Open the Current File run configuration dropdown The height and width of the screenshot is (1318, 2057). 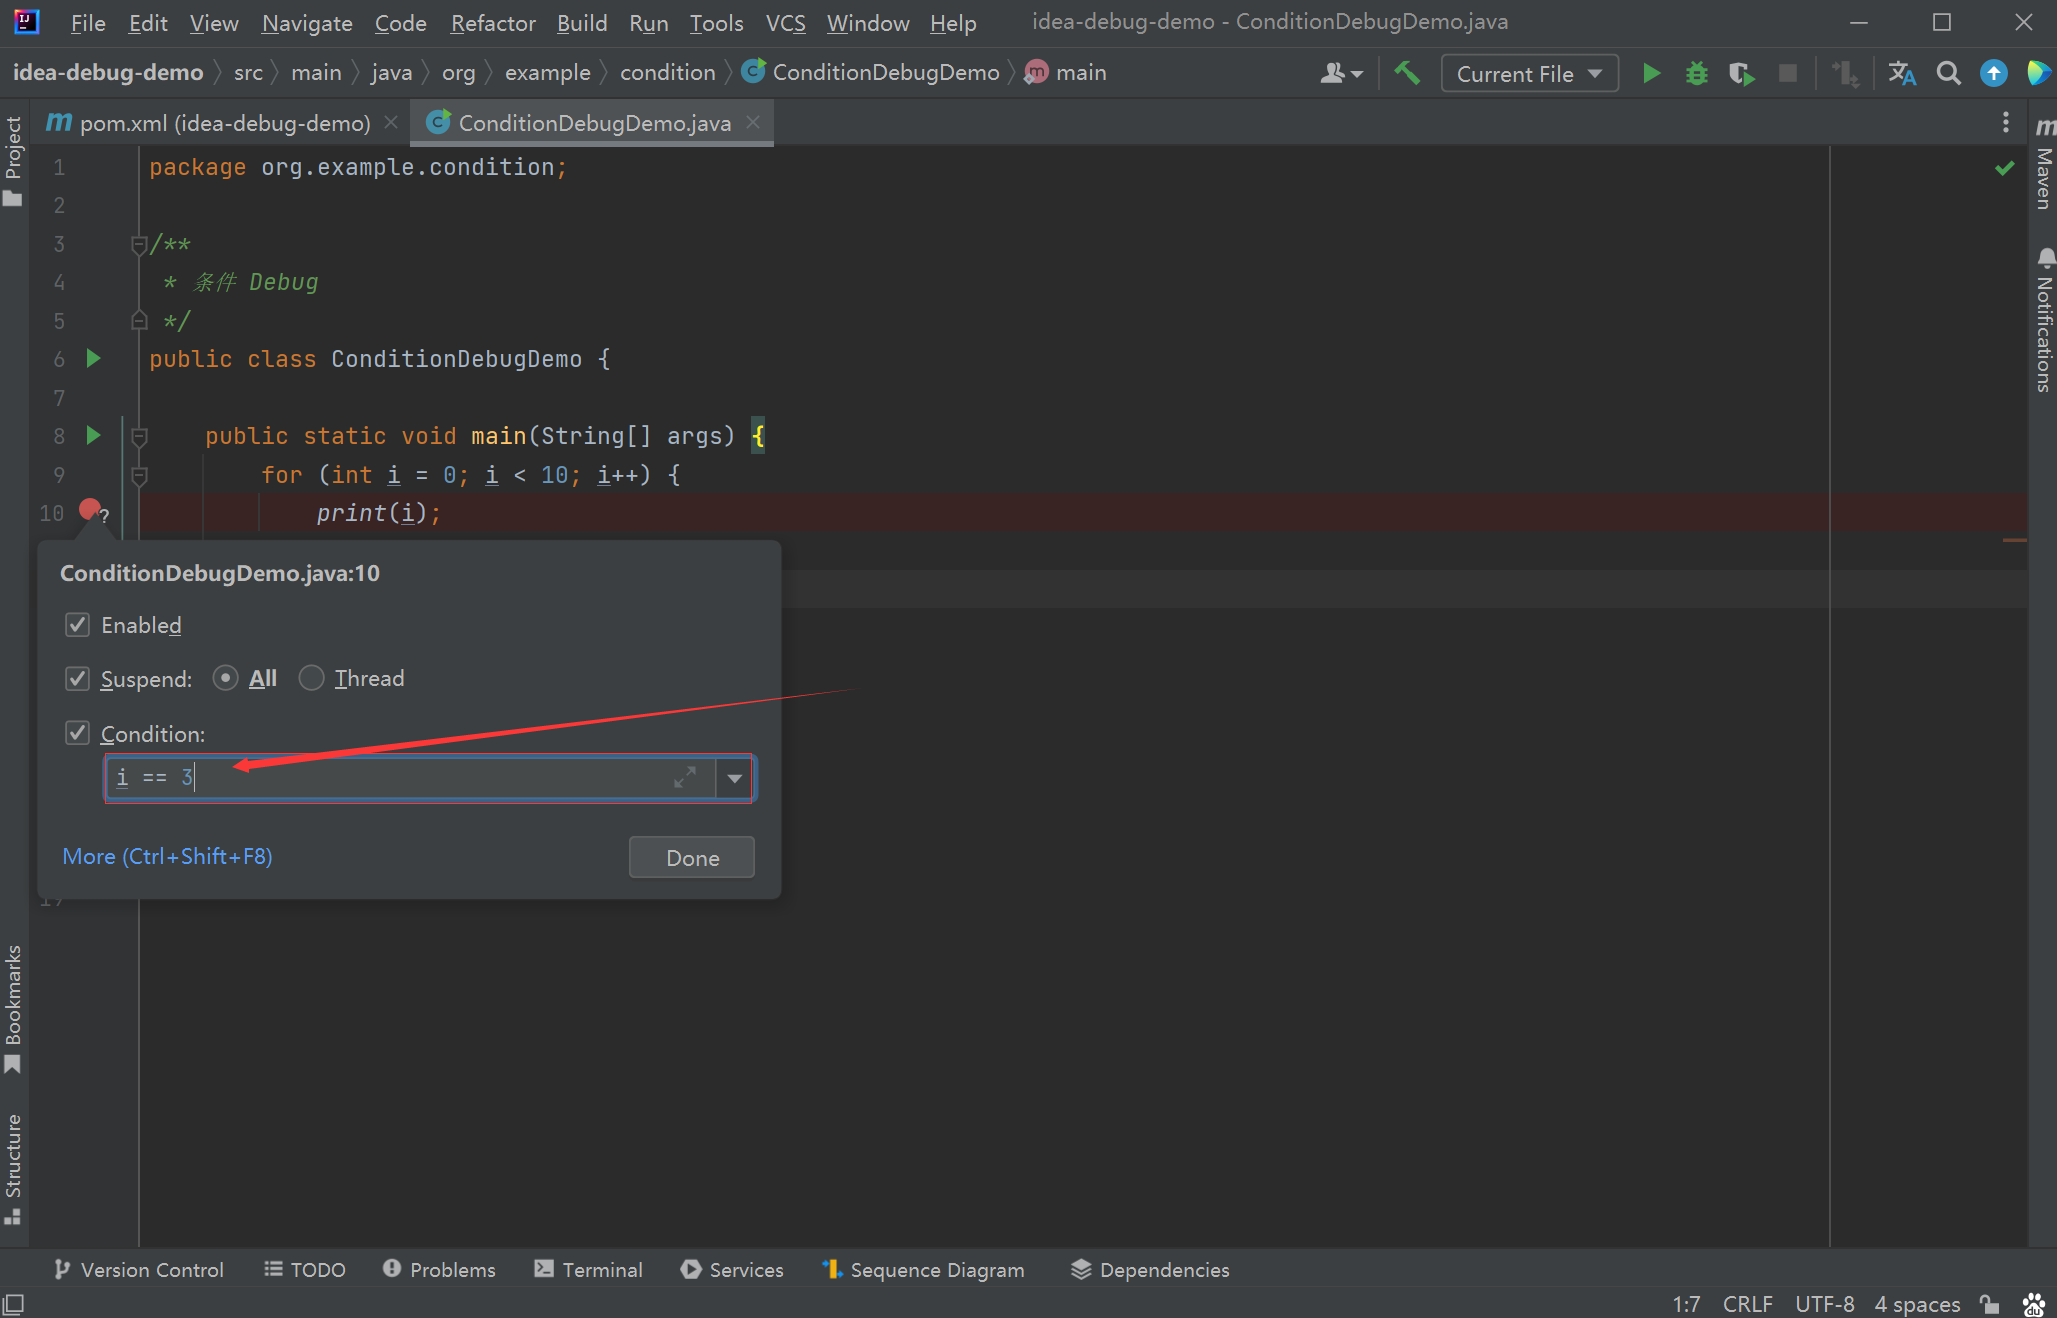(x=1529, y=74)
